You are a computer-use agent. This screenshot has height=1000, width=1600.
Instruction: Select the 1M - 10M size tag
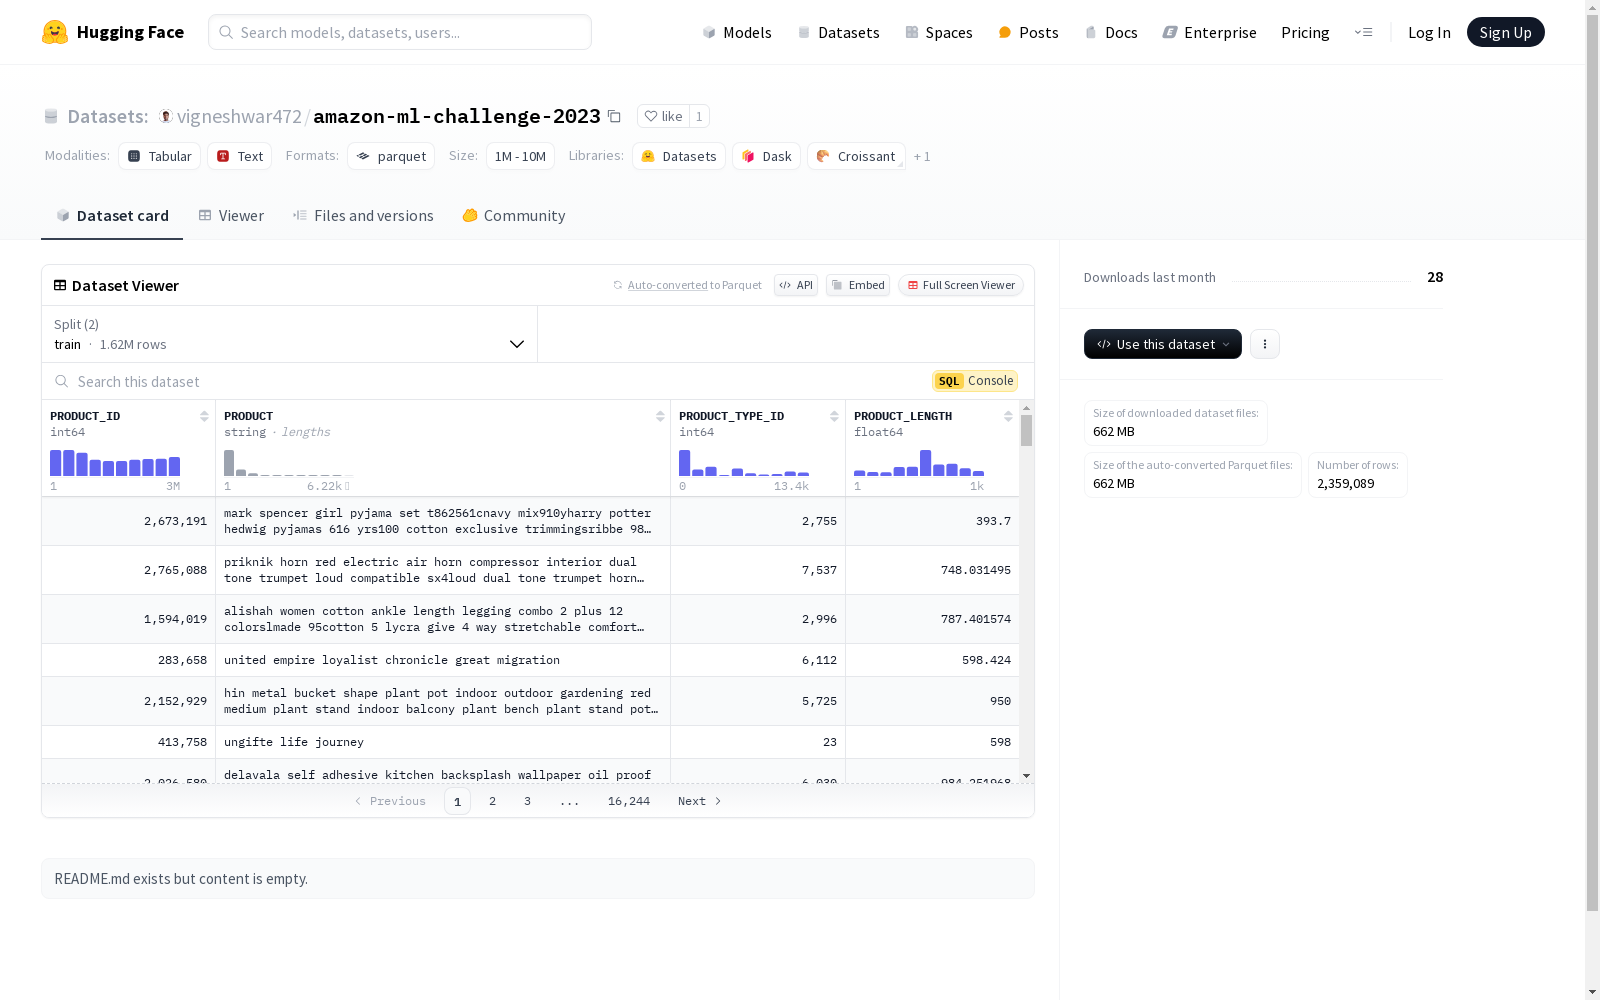pyautogui.click(x=520, y=156)
